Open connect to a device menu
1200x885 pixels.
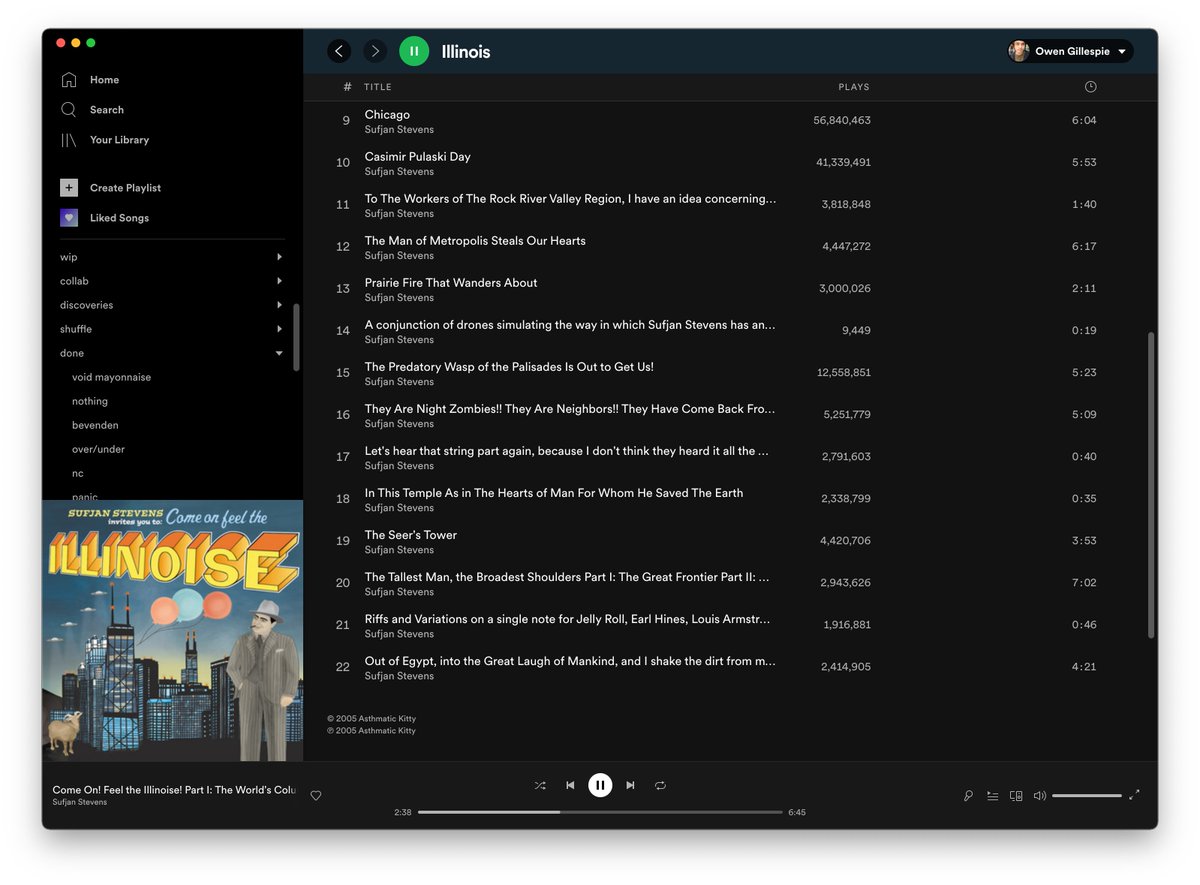1016,796
